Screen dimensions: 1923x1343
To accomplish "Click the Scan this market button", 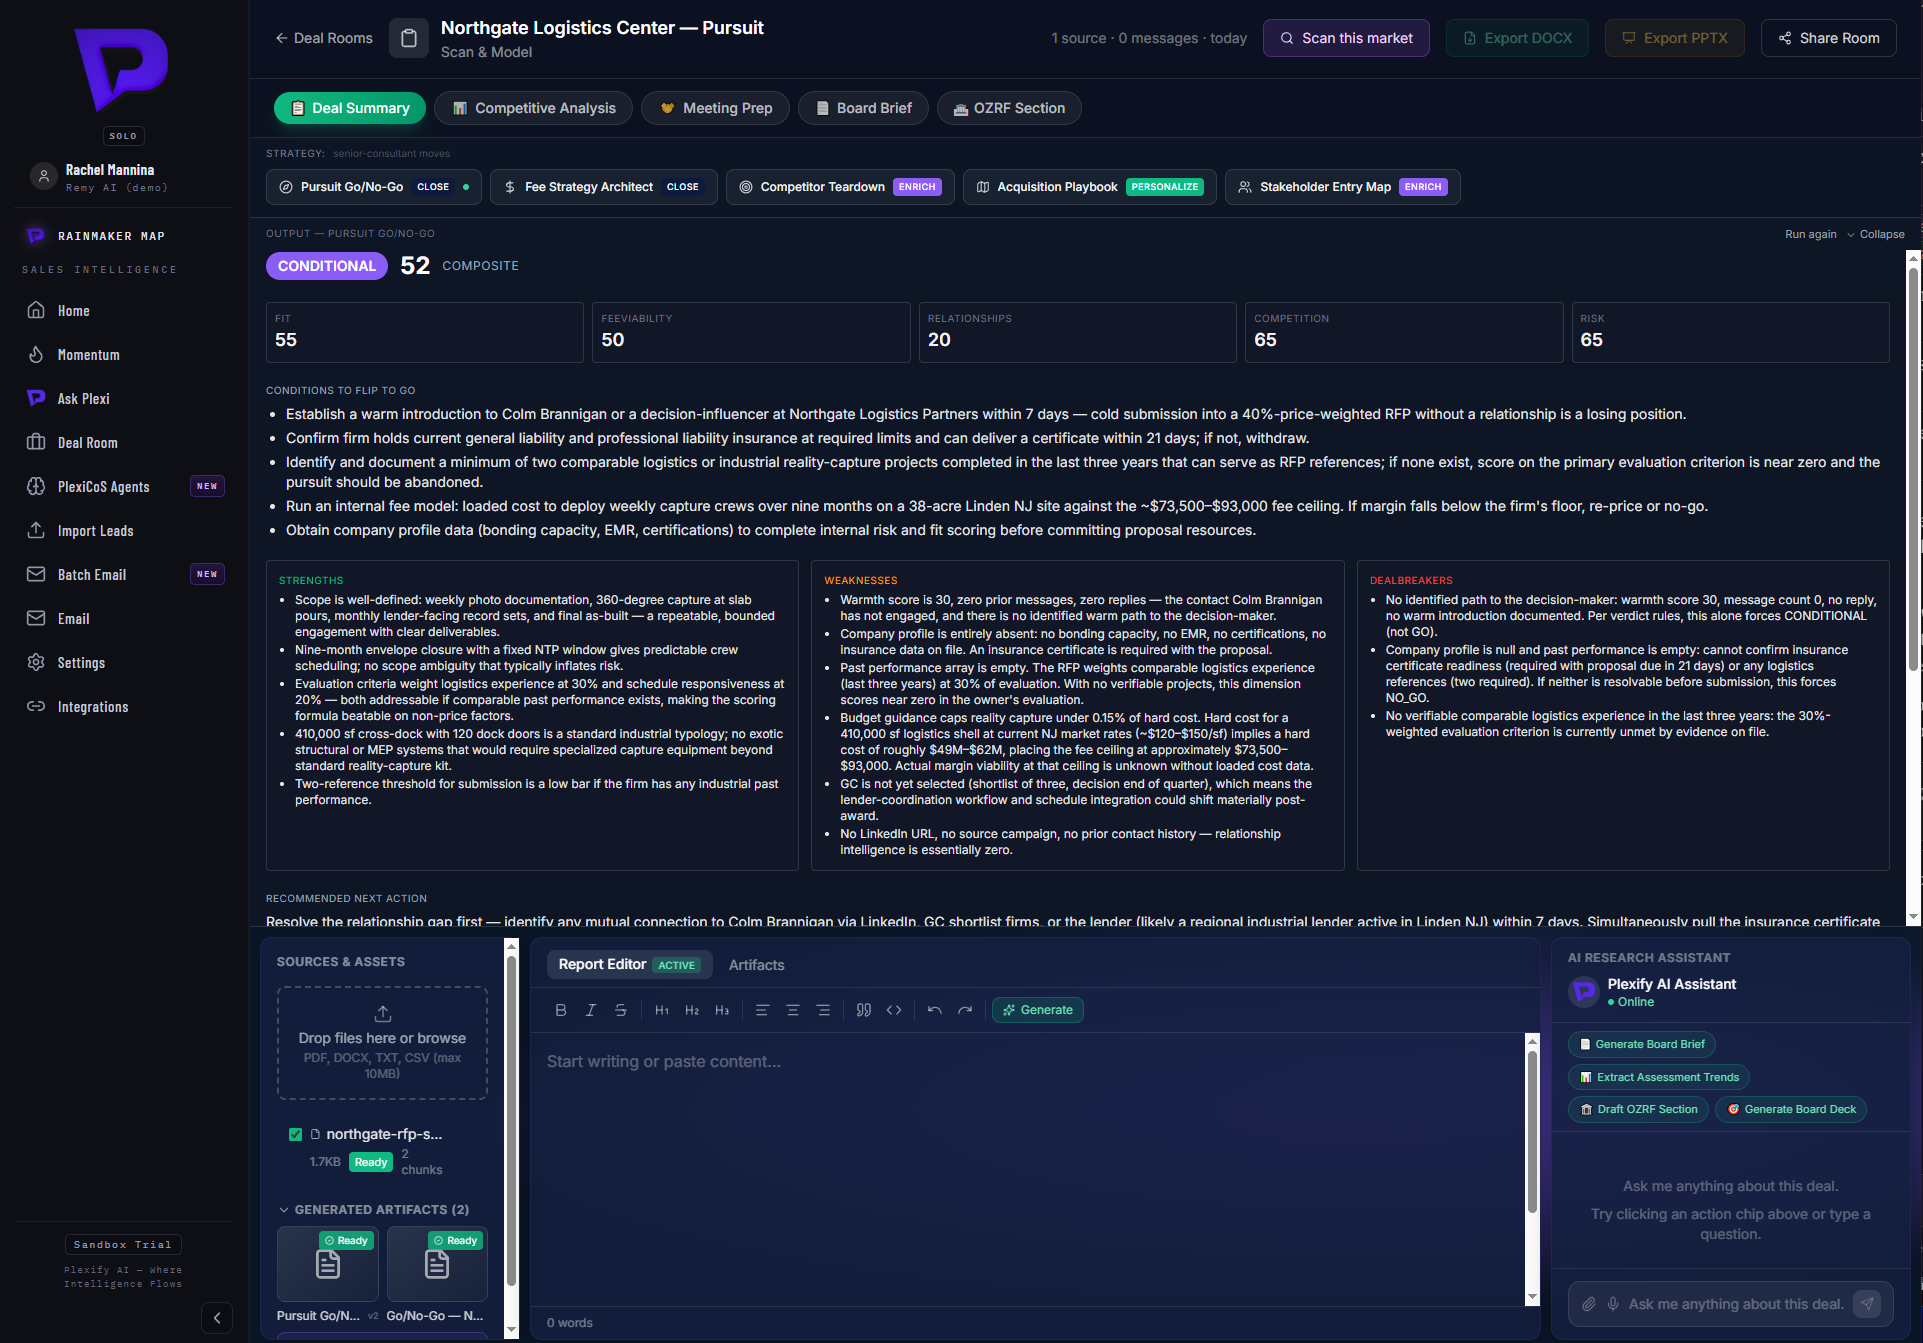I will tap(1346, 38).
